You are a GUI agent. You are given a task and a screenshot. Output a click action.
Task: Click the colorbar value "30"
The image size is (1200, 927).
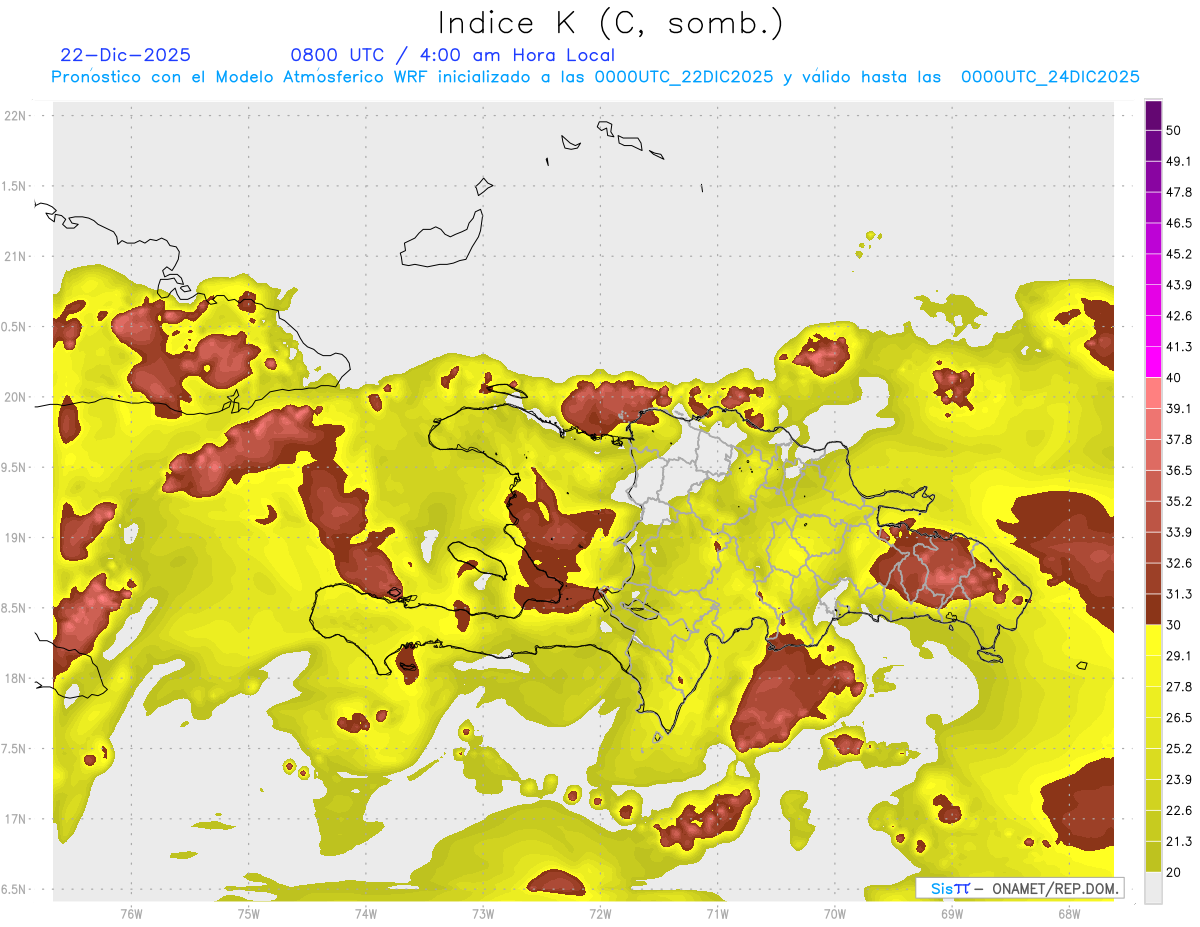pos(1174,625)
